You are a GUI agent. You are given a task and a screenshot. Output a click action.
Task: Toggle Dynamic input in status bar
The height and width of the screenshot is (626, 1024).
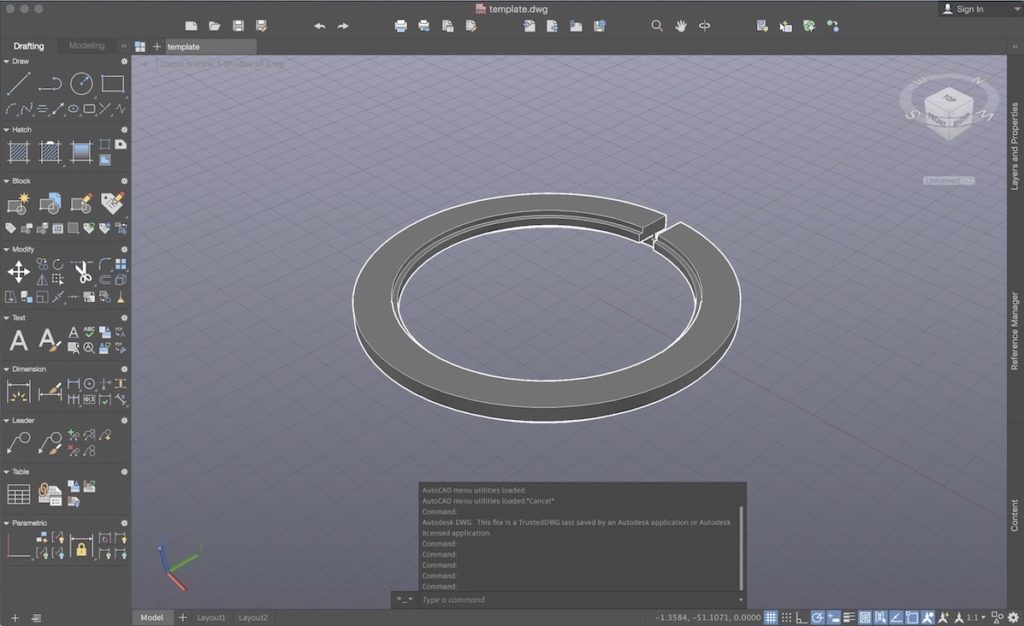[x=833, y=618]
